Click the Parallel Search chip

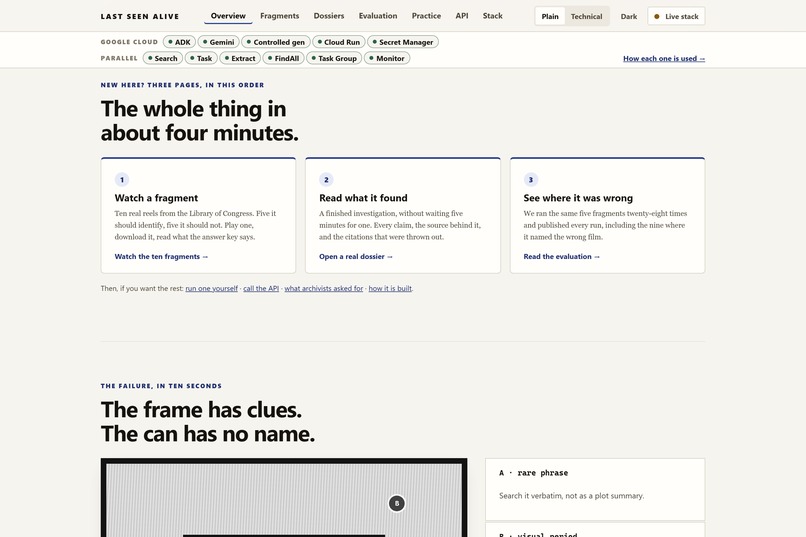163,59
